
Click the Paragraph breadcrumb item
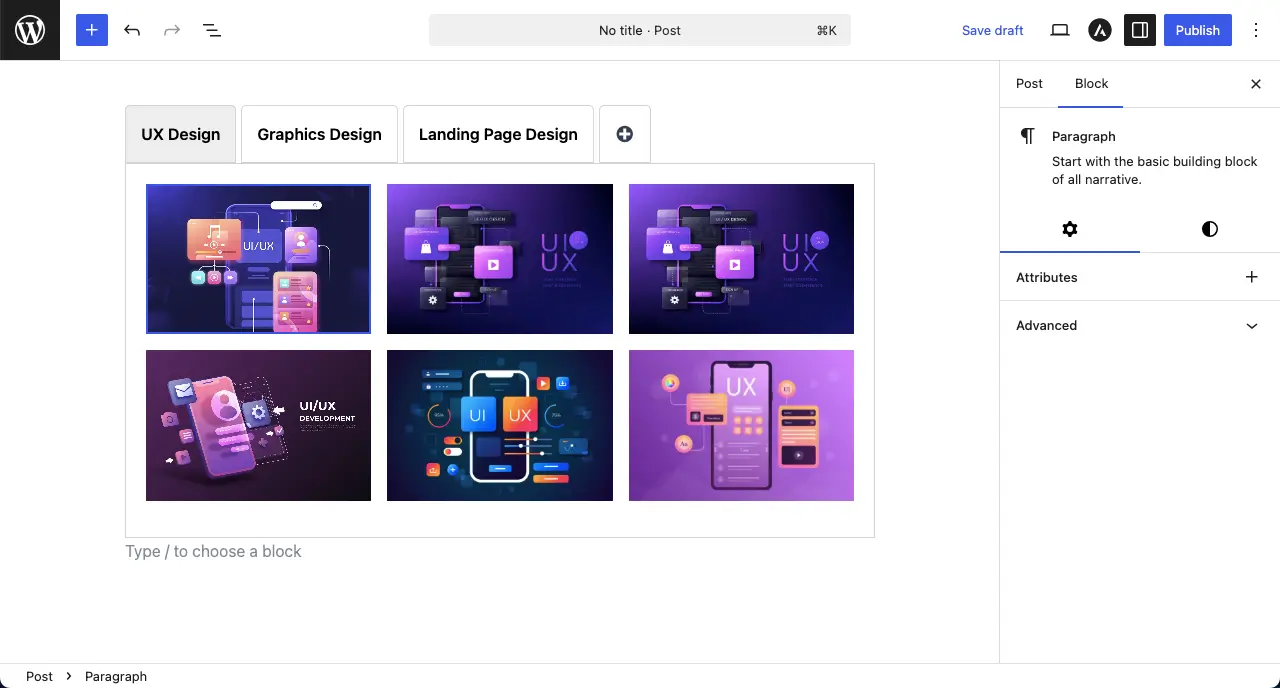(x=116, y=676)
